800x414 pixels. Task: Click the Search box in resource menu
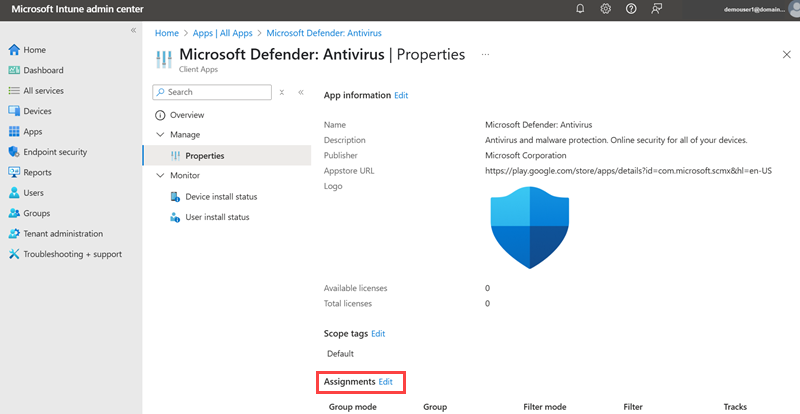[x=212, y=92]
